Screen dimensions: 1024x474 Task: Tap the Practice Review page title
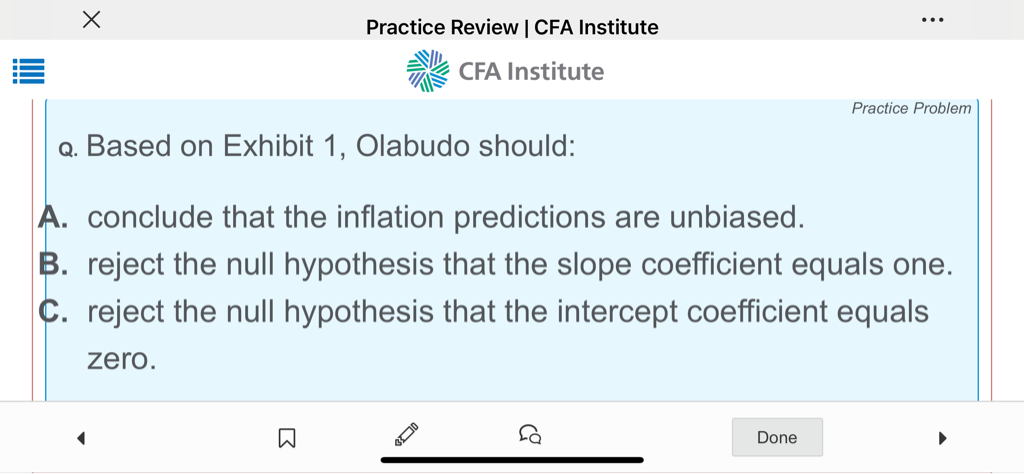coord(512,27)
